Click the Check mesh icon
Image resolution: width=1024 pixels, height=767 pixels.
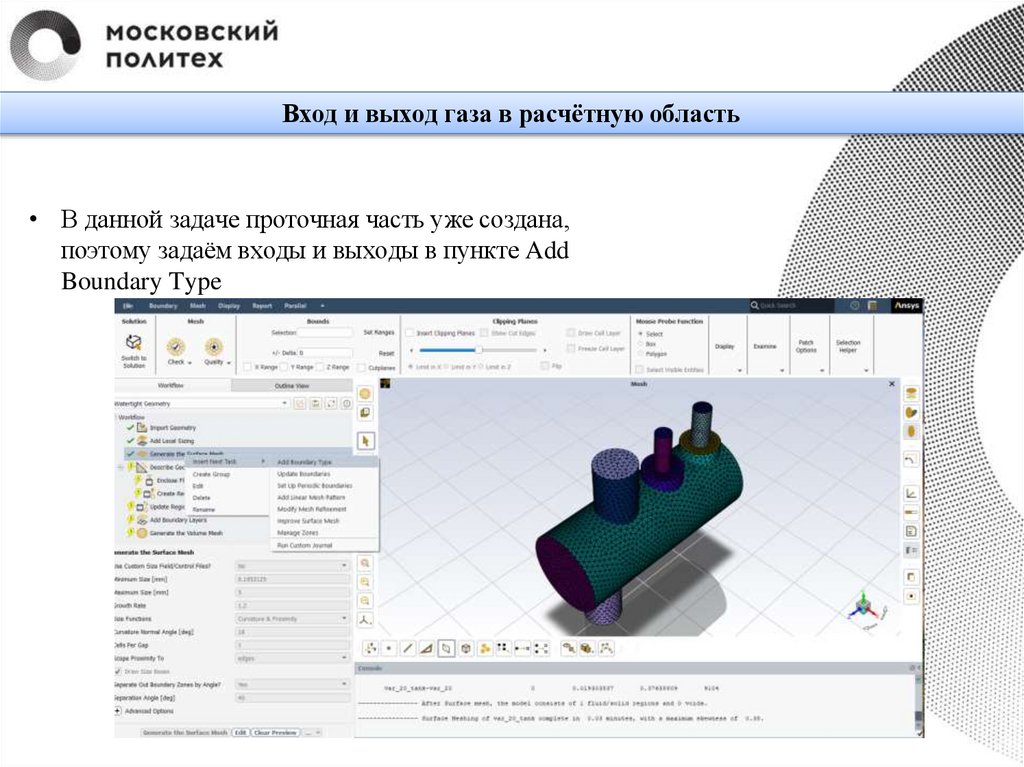176,346
